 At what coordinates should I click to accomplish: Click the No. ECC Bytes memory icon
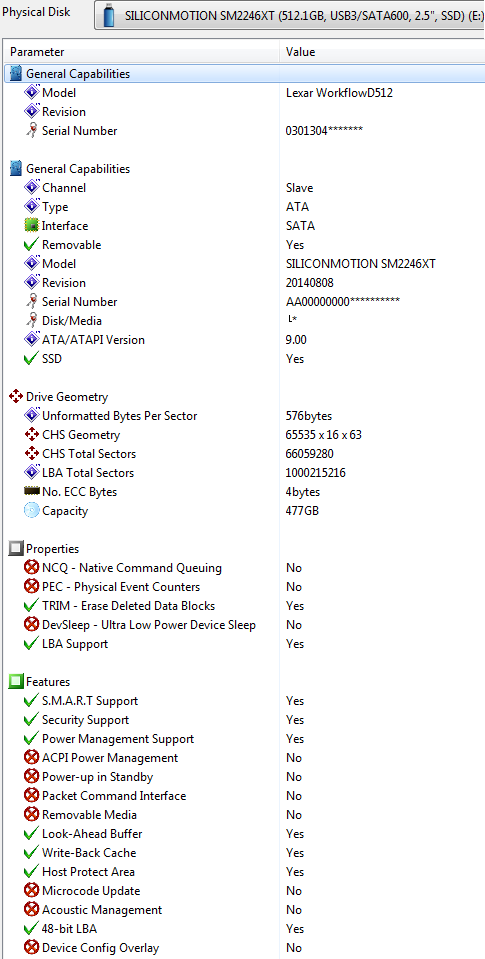point(31,492)
